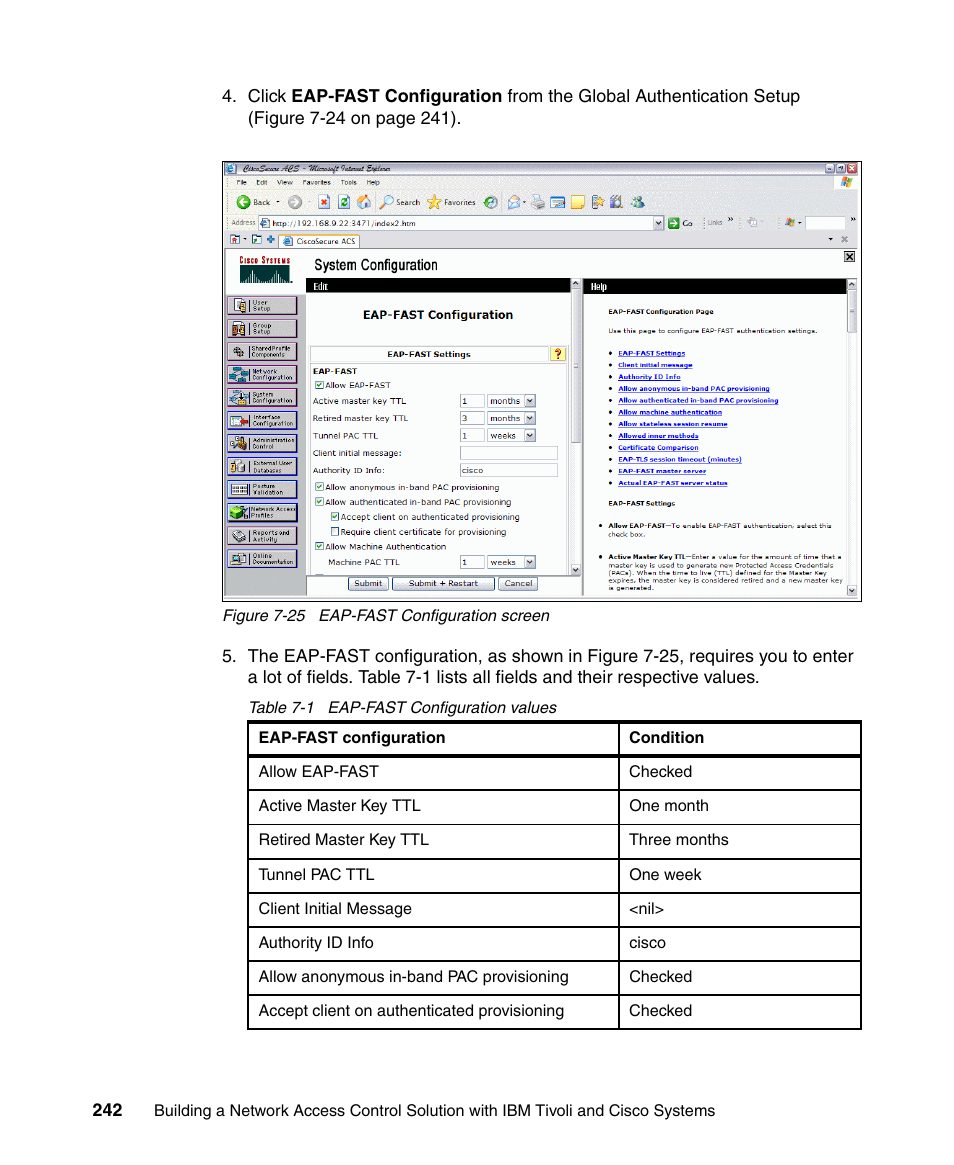Toggle Allow EAP-FAST checkbox

click(319, 385)
